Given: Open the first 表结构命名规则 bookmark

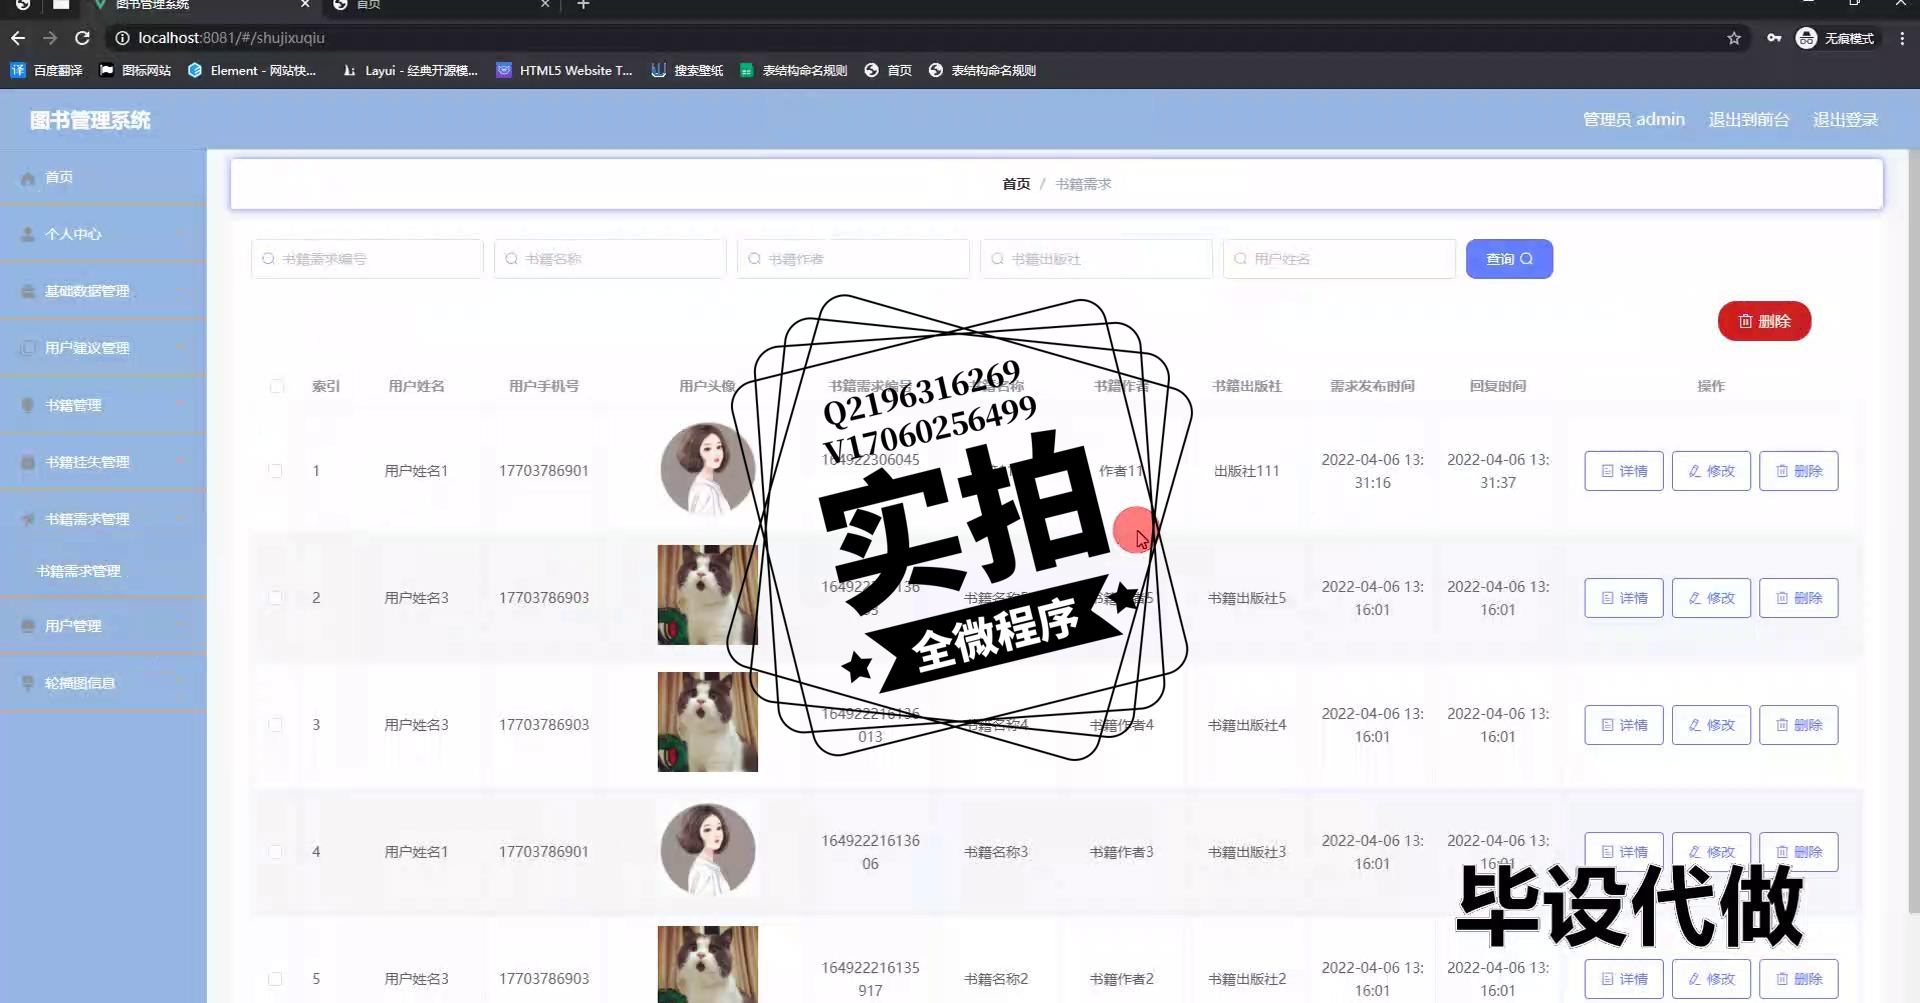Looking at the screenshot, I should tap(793, 70).
